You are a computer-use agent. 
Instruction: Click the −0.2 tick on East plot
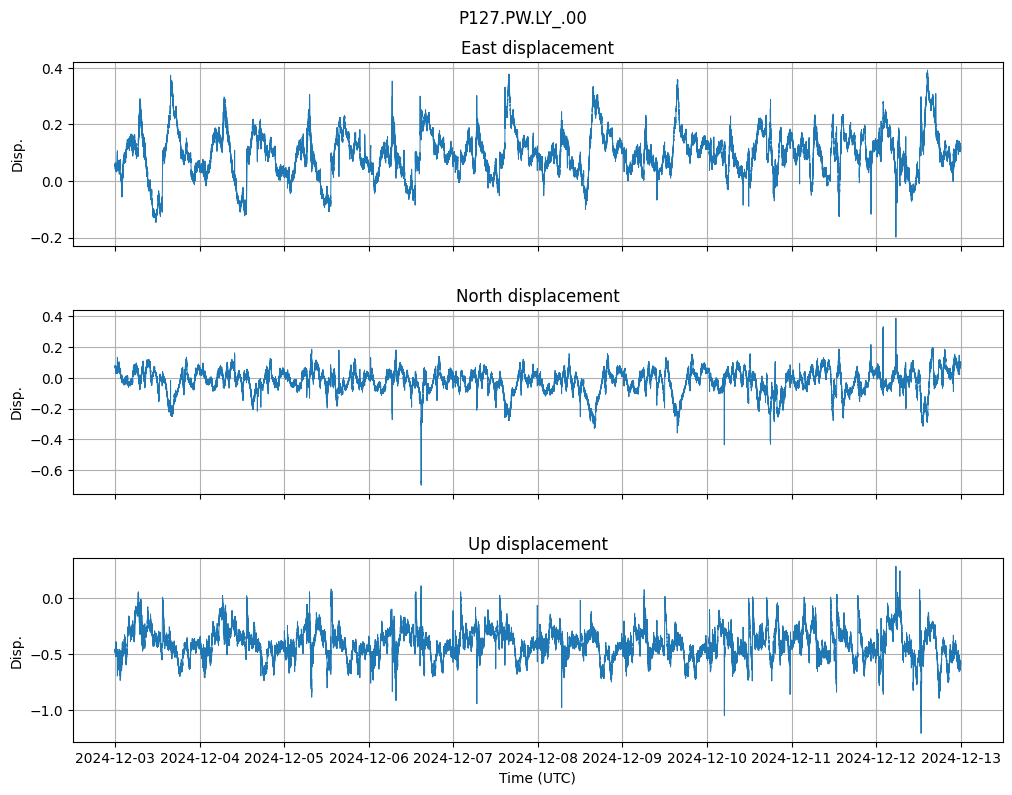[x=47, y=238]
